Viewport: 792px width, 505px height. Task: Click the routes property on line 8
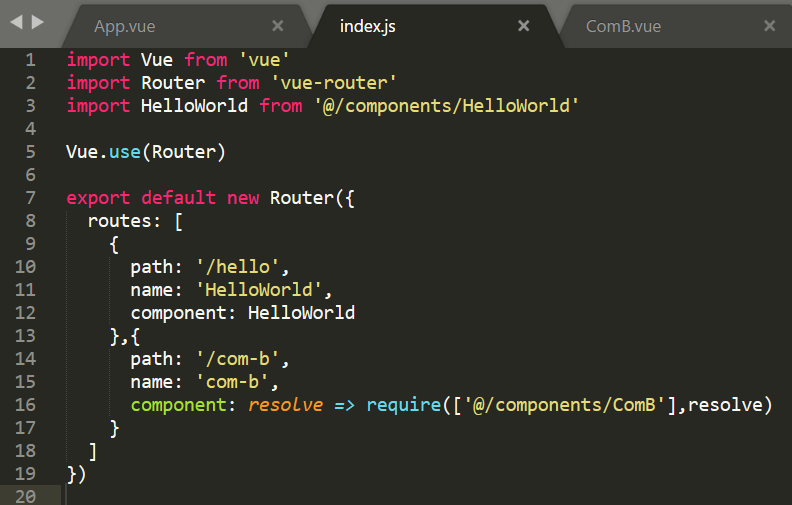120,221
